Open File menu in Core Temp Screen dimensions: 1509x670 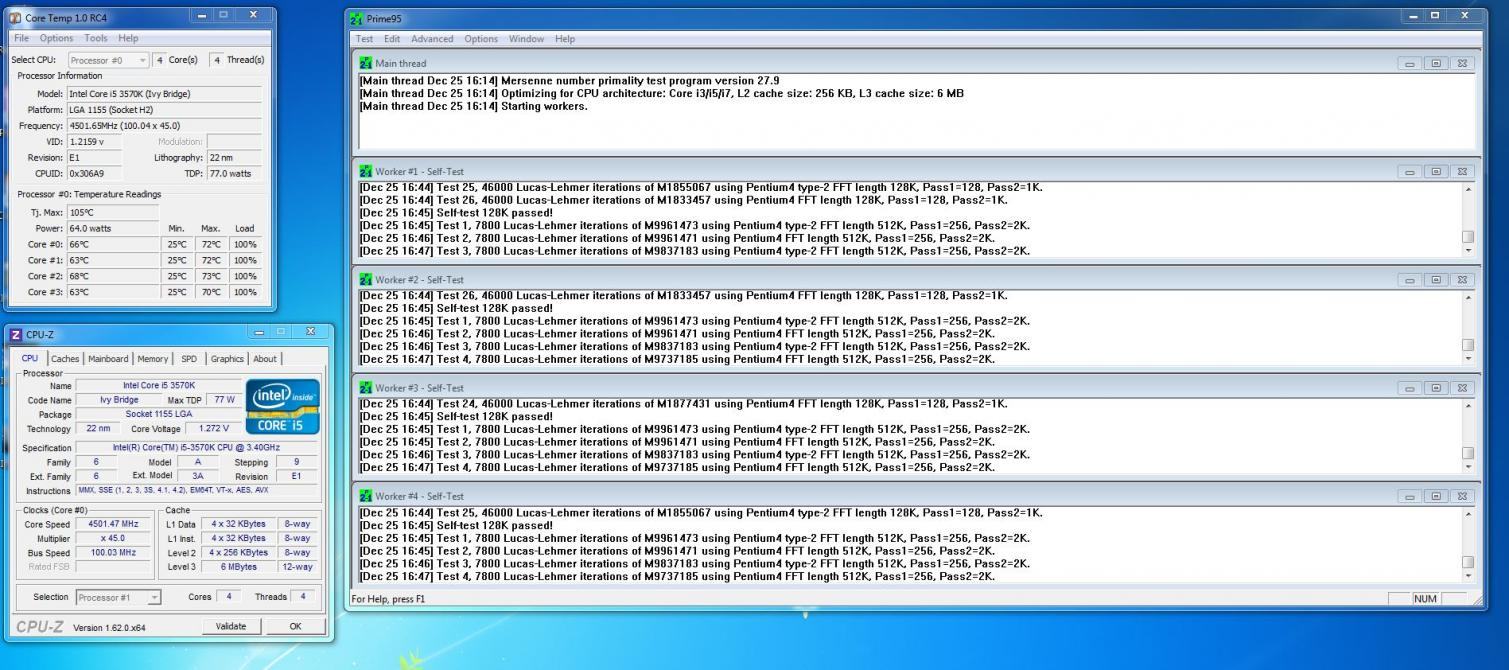coord(21,38)
